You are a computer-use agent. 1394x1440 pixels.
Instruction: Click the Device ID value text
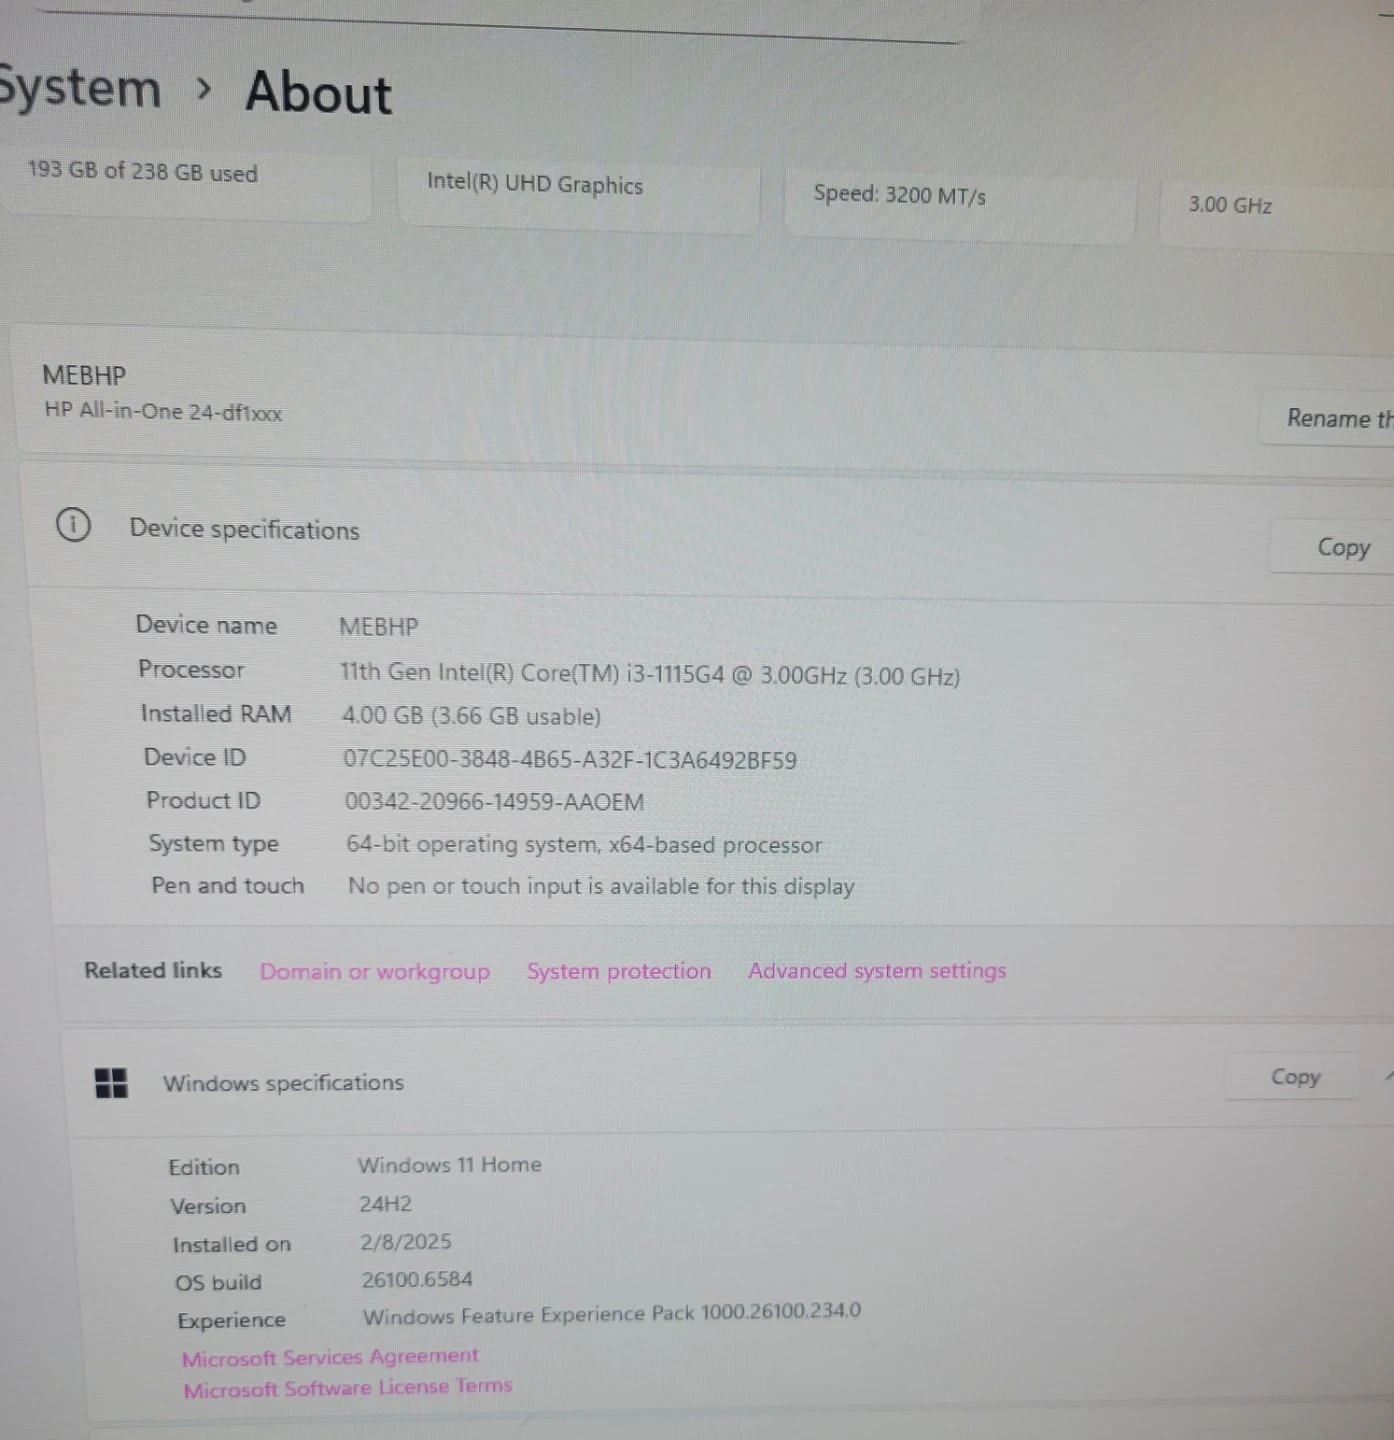[570, 760]
